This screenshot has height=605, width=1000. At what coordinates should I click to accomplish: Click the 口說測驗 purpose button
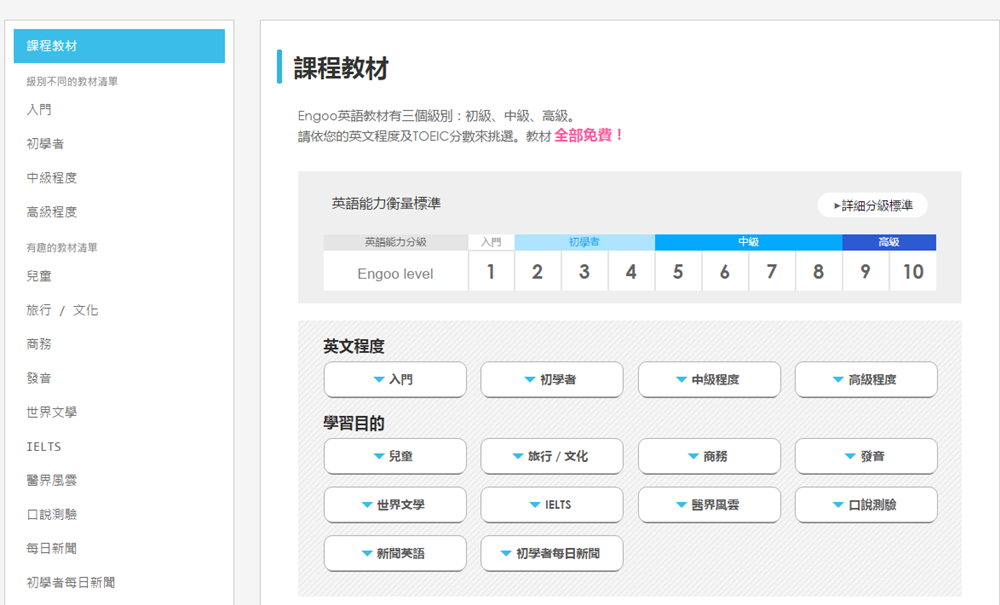[866, 505]
